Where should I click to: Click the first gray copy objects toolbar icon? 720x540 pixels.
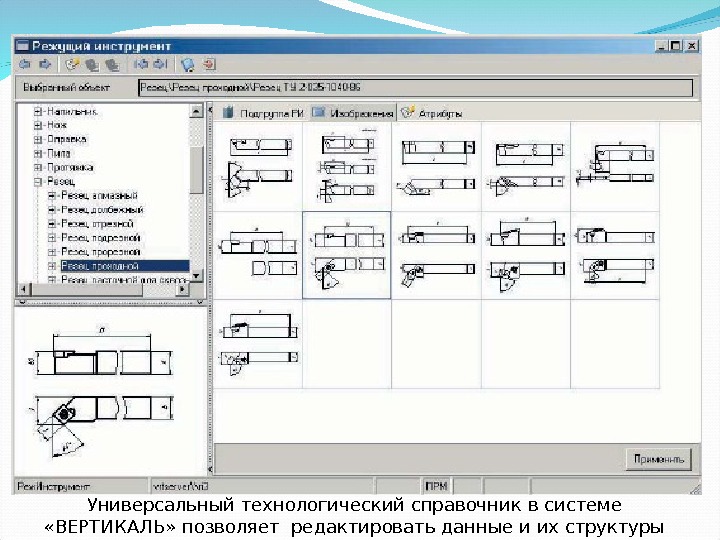coord(92,65)
